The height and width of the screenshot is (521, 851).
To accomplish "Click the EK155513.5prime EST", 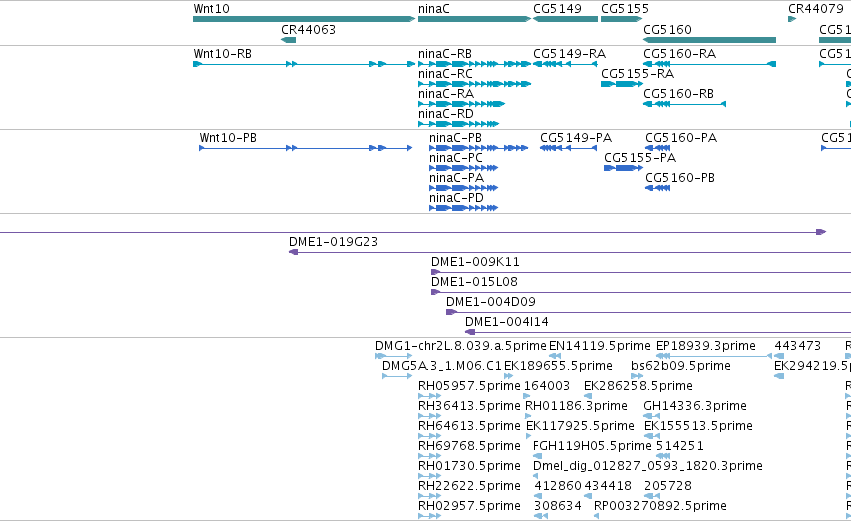I will 652,436.
